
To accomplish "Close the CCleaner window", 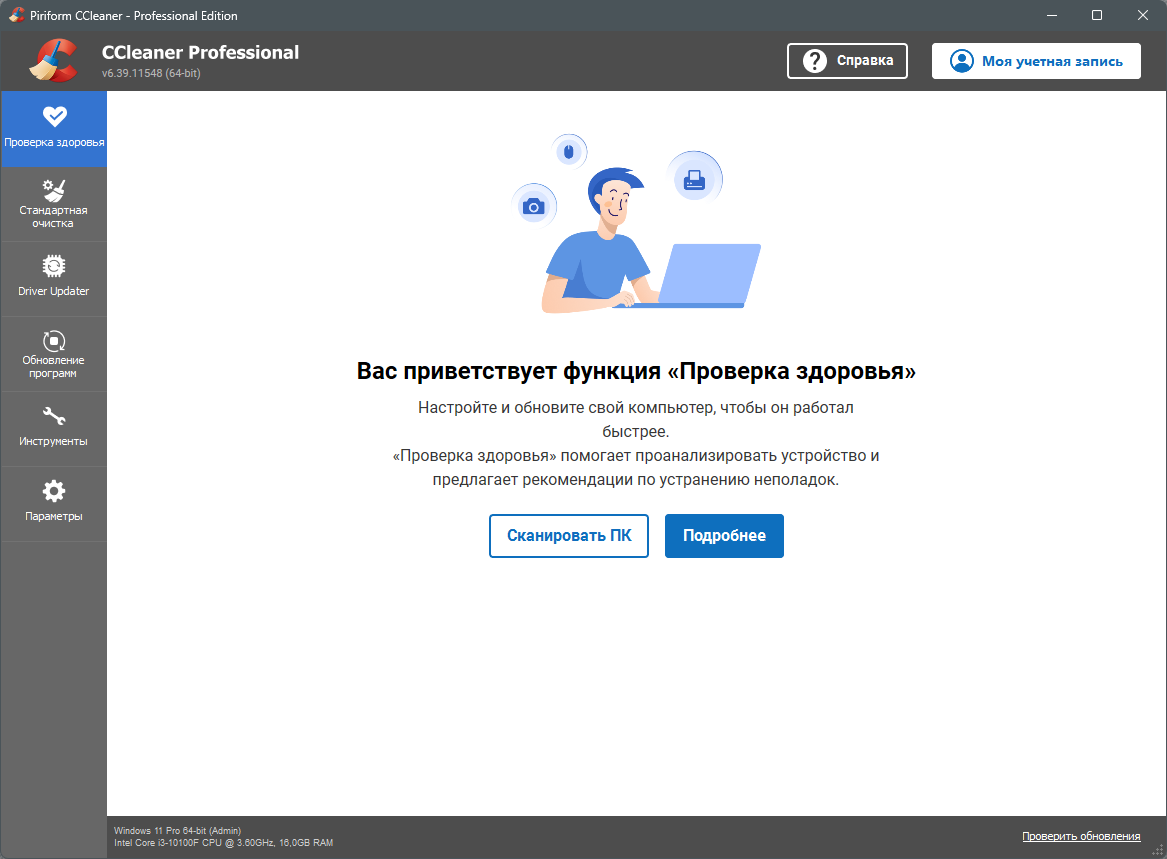I will (x=1143, y=15).
